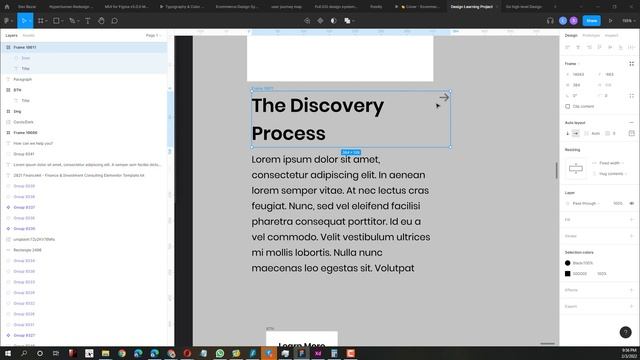Click the Boolean operations icon
This screenshot has width=640, height=360.
click(x=347, y=20)
